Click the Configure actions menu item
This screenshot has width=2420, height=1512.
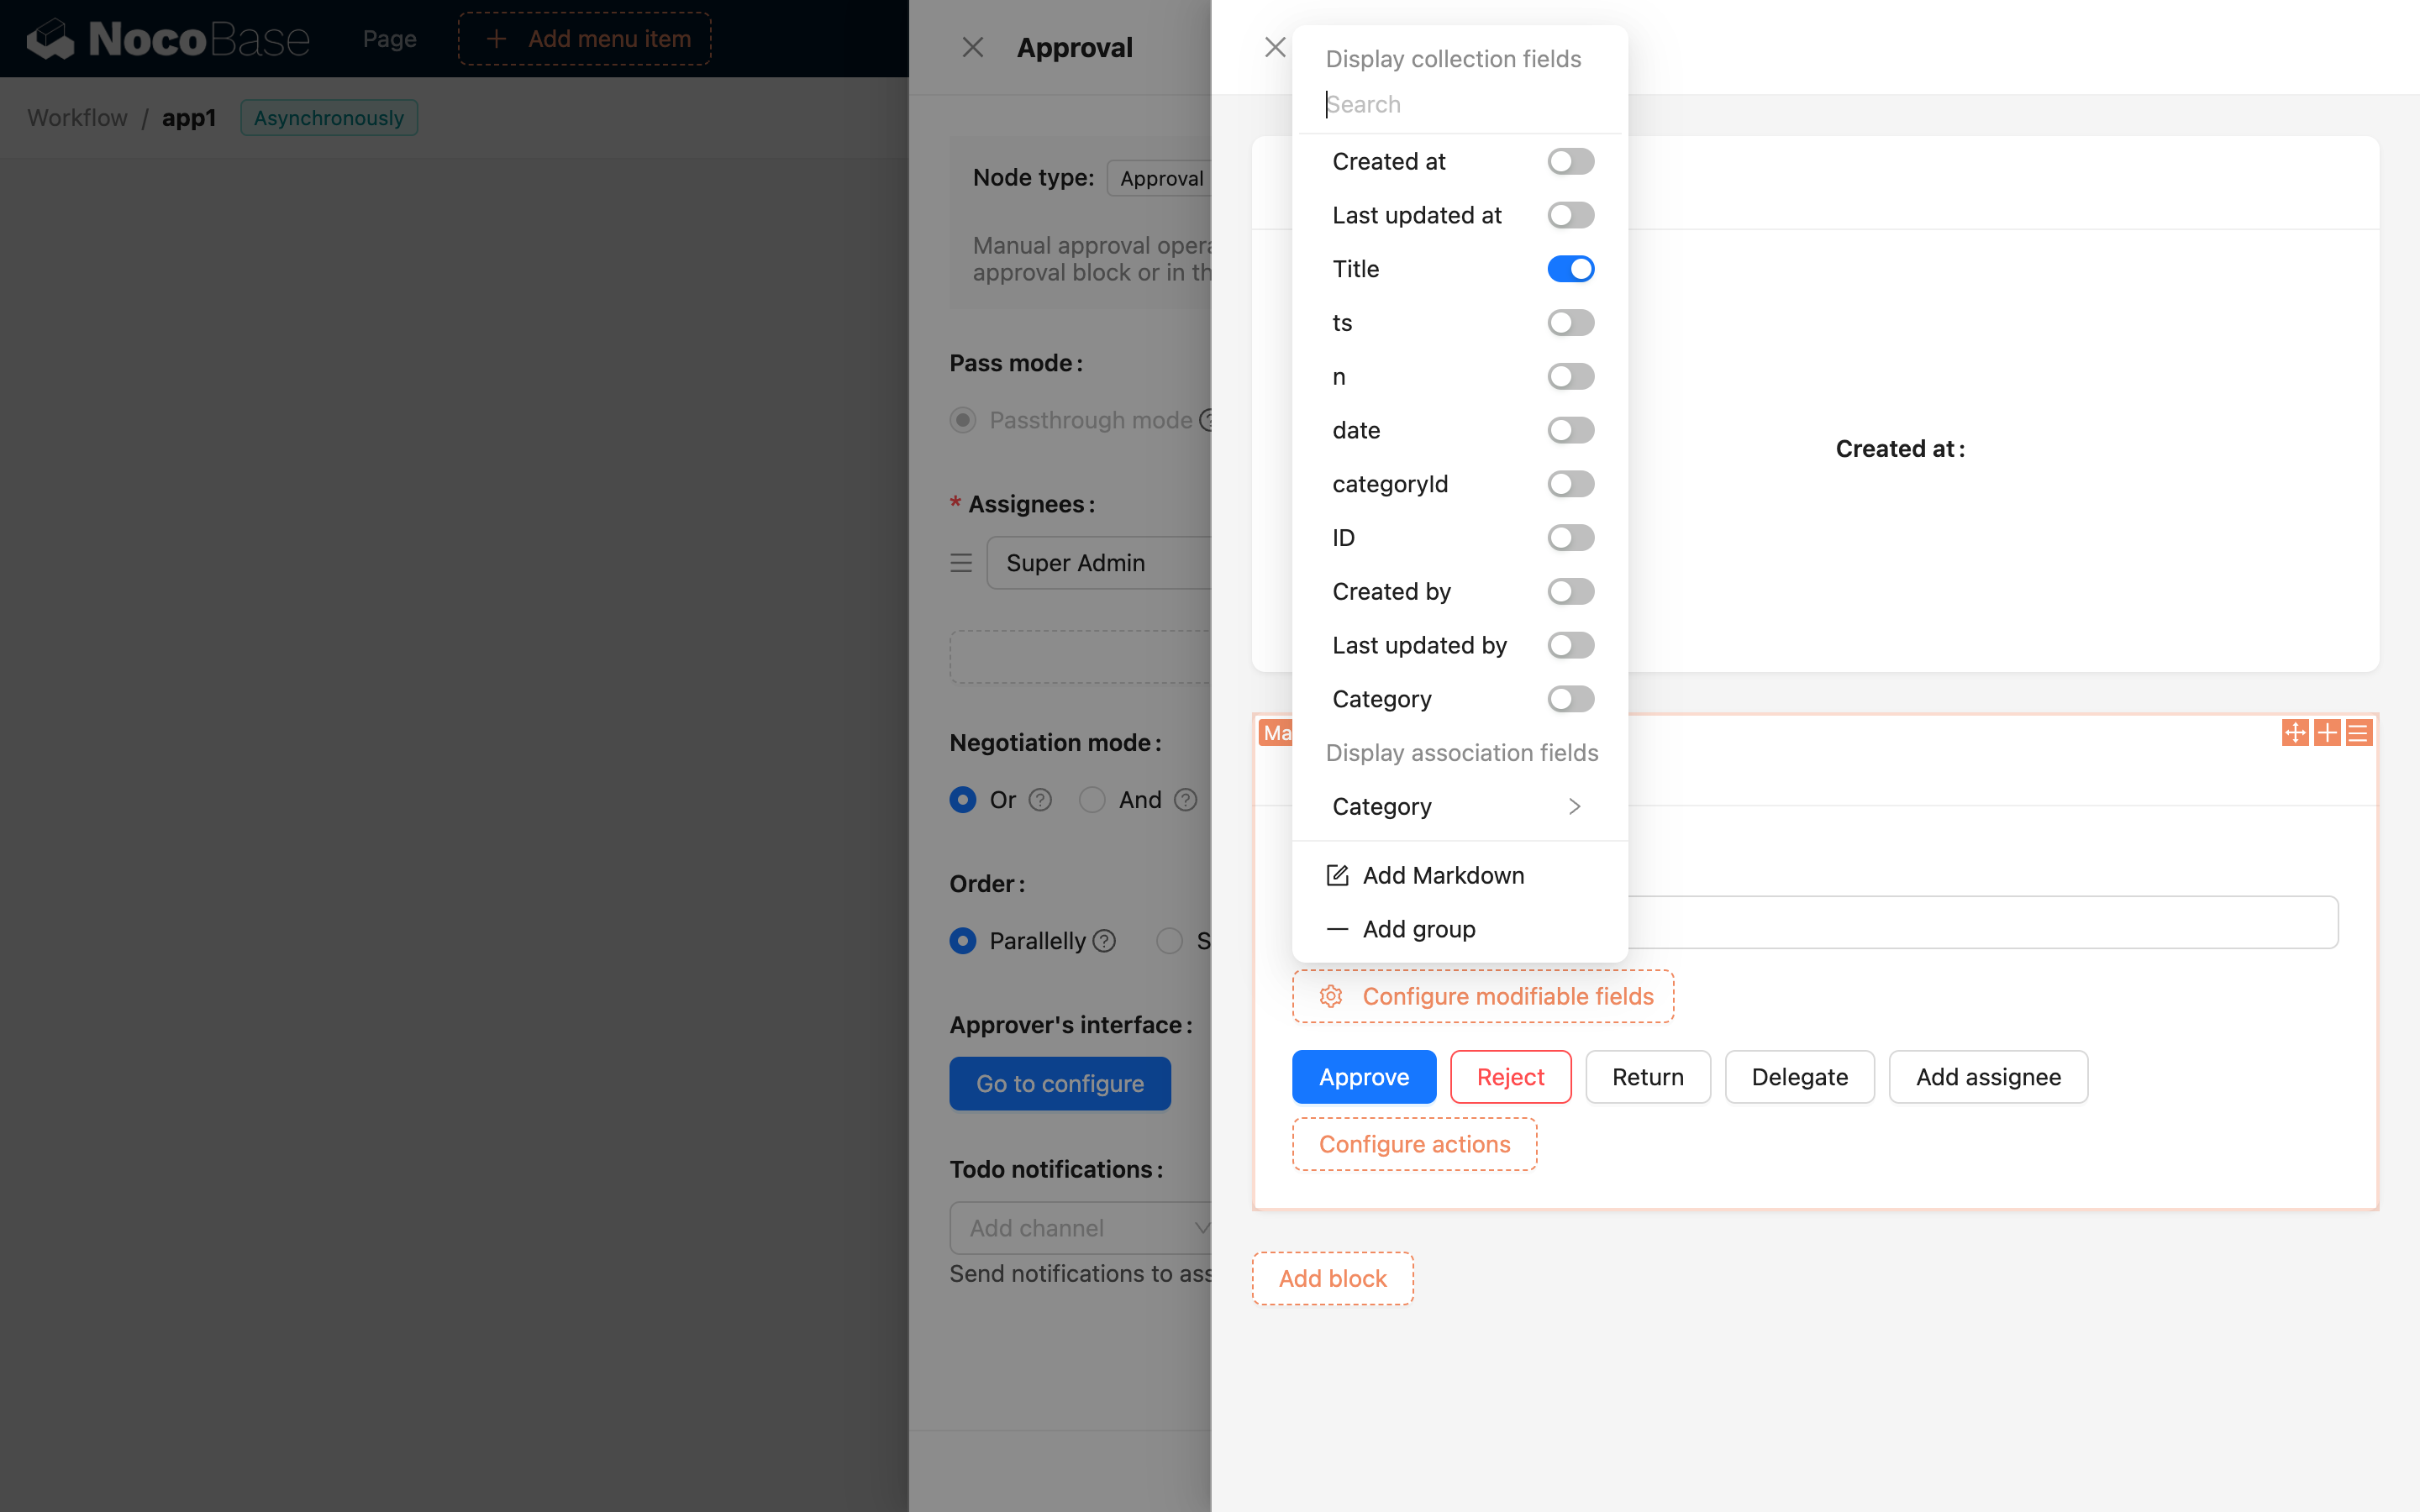(1413, 1142)
